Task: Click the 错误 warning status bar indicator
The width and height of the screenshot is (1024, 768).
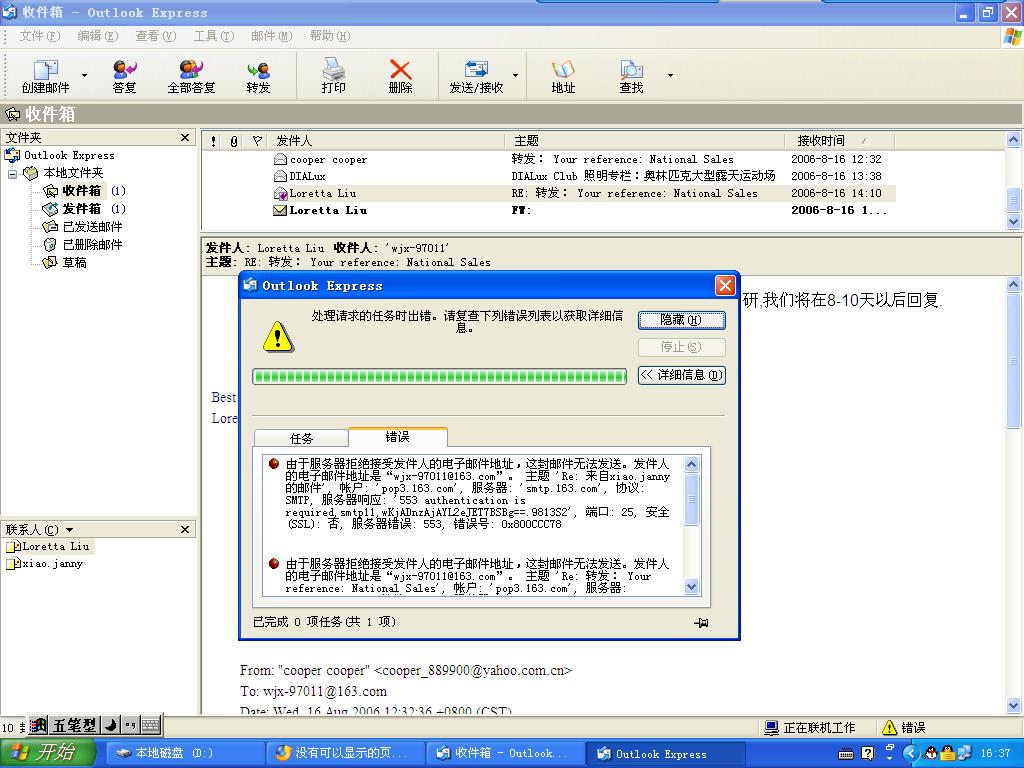Action: click(x=904, y=728)
